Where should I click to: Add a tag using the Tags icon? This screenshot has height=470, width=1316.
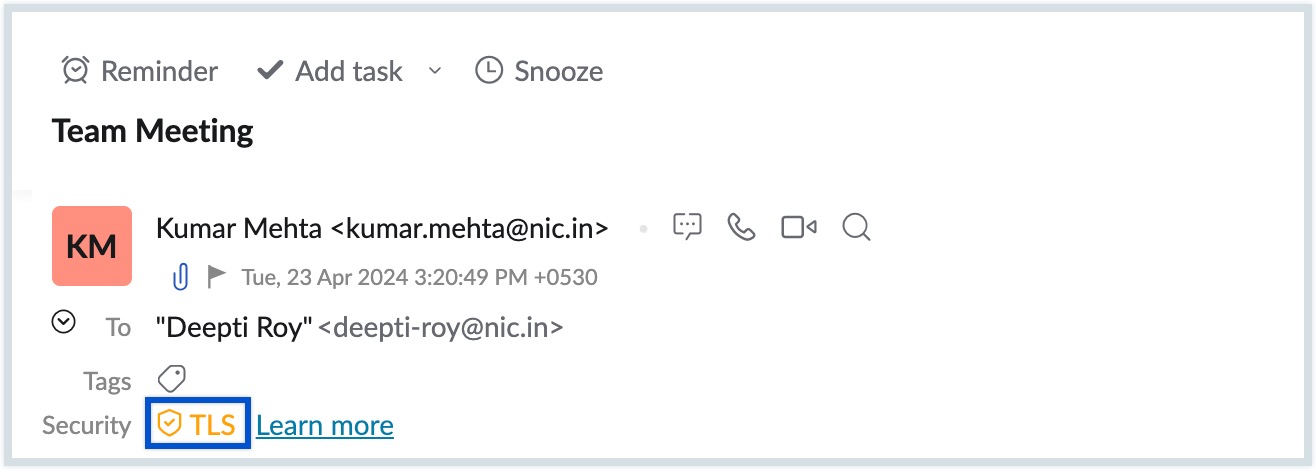(x=172, y=379)
